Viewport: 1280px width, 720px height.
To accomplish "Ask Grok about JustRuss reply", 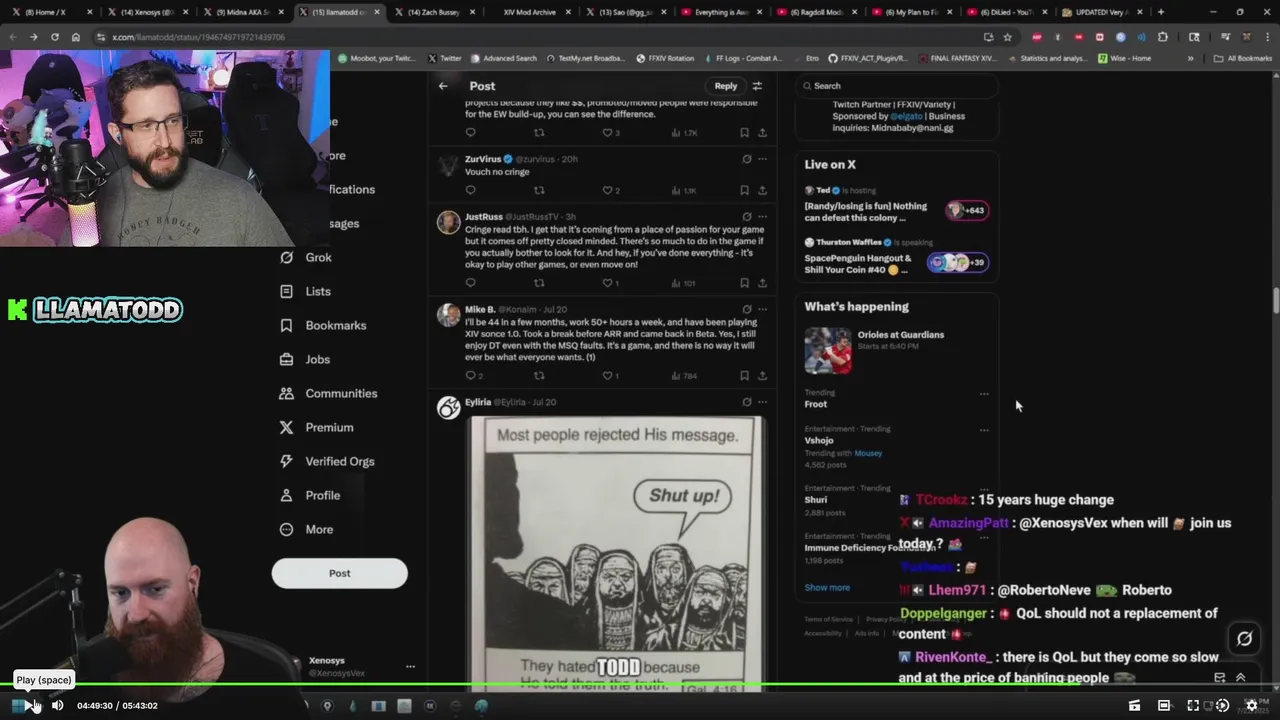I will (x=746, y=216).
